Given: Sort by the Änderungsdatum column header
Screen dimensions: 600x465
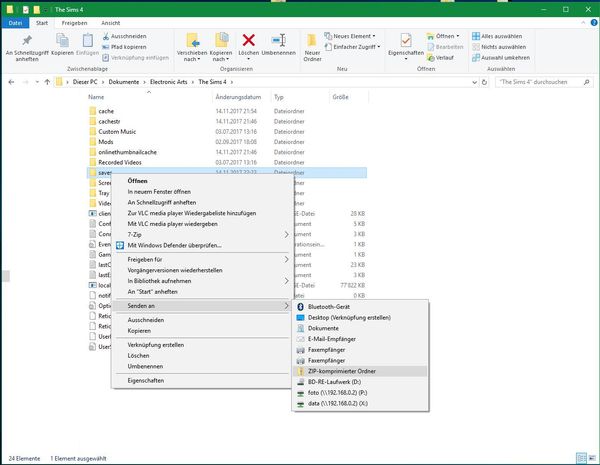Looking at the screenshot, I should [x=241, y=97].
